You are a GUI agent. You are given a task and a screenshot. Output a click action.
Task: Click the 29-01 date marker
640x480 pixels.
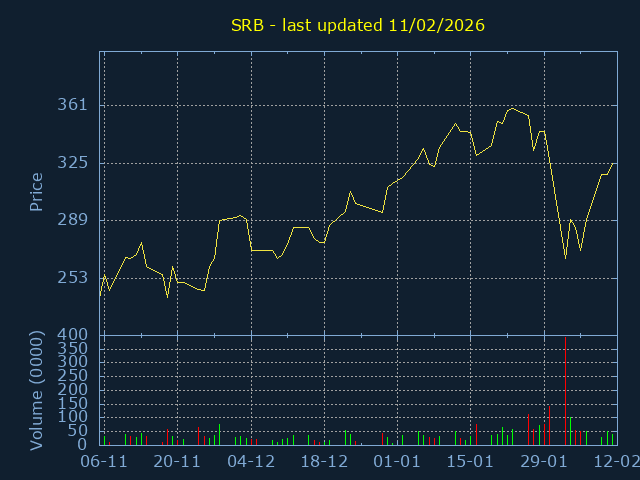pyautogui.click(x=544, y=462)
